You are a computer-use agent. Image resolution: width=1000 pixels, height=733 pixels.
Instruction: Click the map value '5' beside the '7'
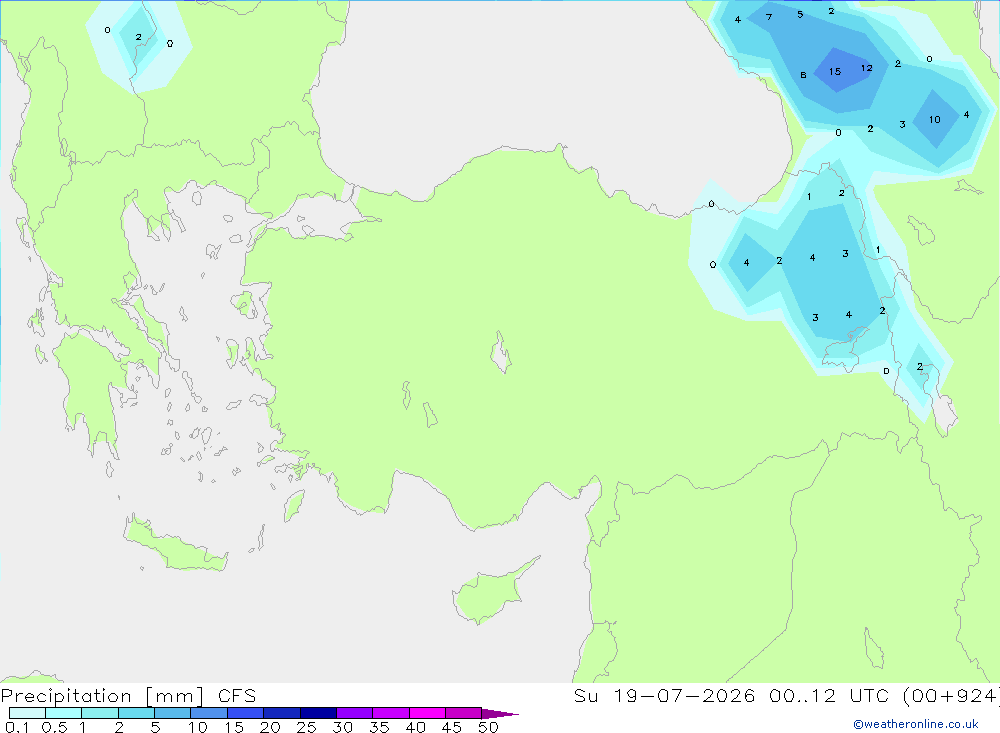pyautogui.click(x=800, y=14)
